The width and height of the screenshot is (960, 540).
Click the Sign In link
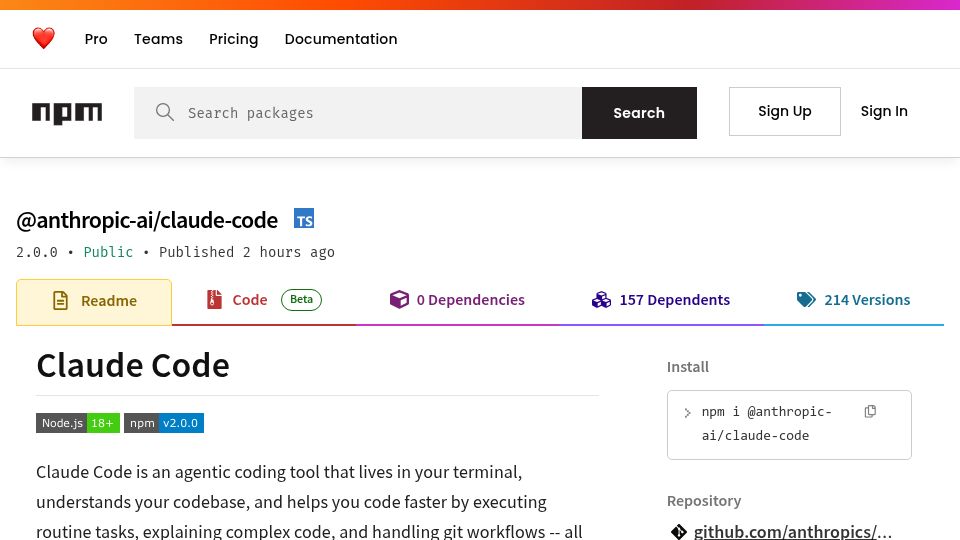pyautogui.click(x=884, y=111)
